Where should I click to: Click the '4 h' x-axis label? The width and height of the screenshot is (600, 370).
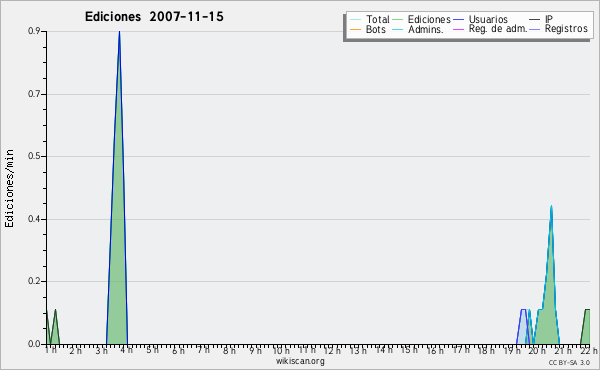tap(126, 350)
